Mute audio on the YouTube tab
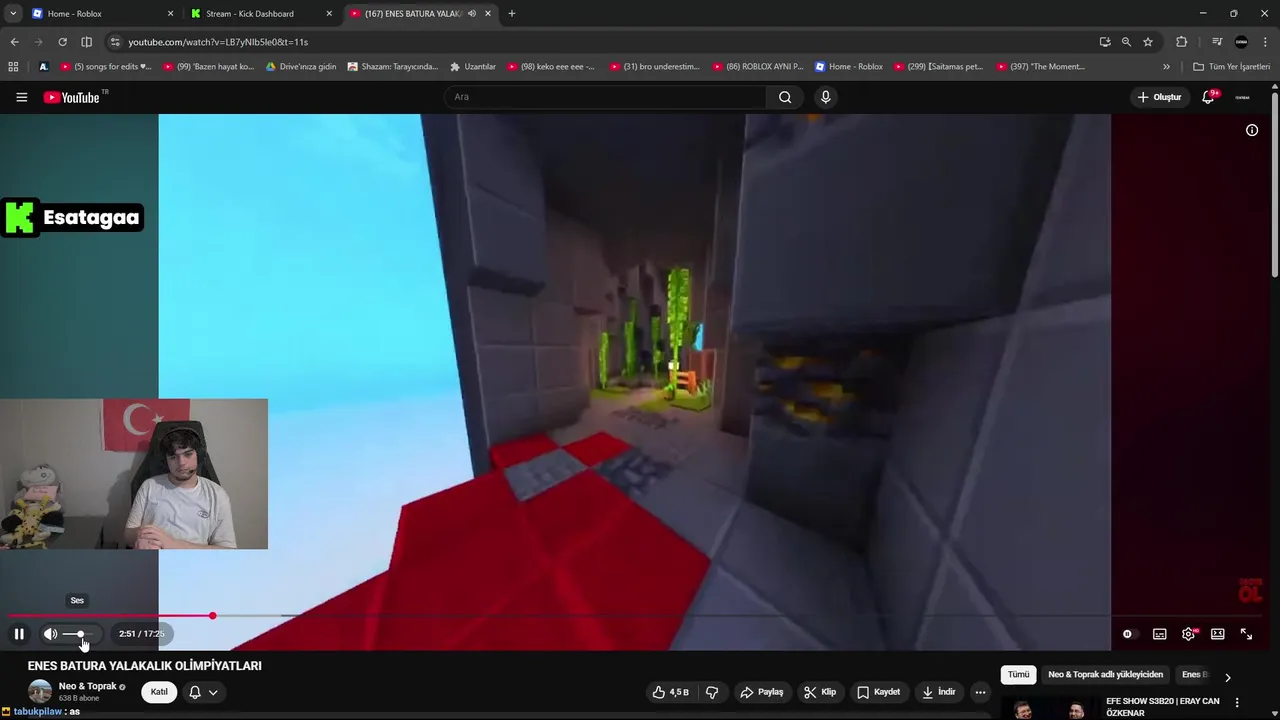Image resolution: width=1280 pixels, height=720 pixels. 472,14
